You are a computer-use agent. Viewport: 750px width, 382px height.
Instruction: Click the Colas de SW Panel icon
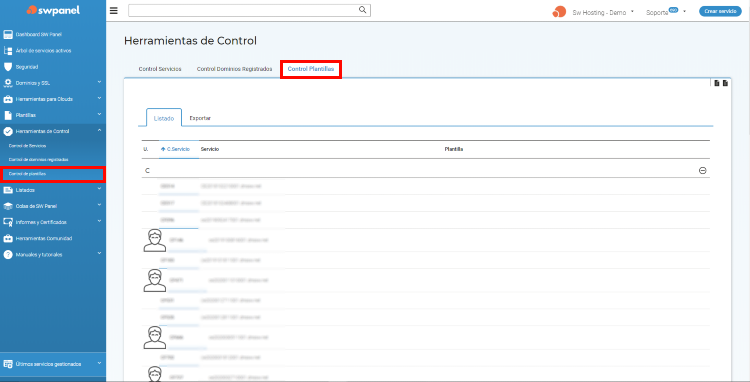(7, 206)
